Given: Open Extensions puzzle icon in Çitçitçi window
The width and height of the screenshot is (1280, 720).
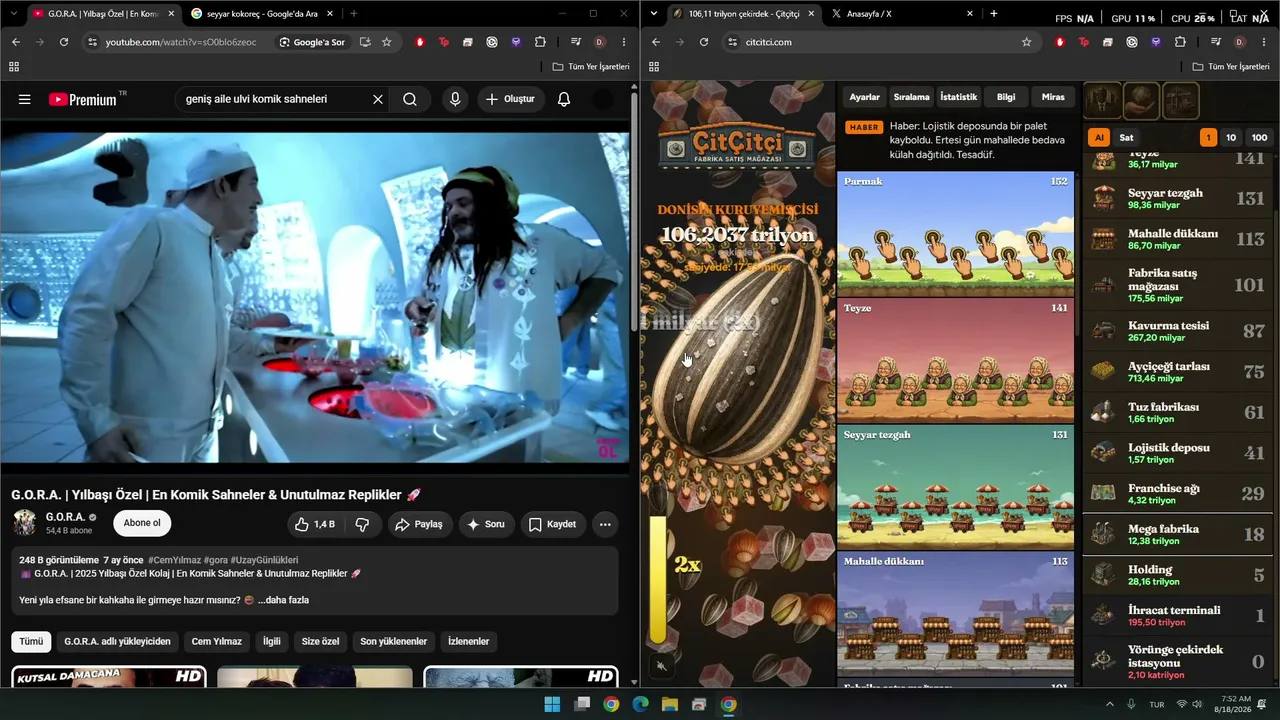Looking at the screenshot, I should coord(1180,42).
